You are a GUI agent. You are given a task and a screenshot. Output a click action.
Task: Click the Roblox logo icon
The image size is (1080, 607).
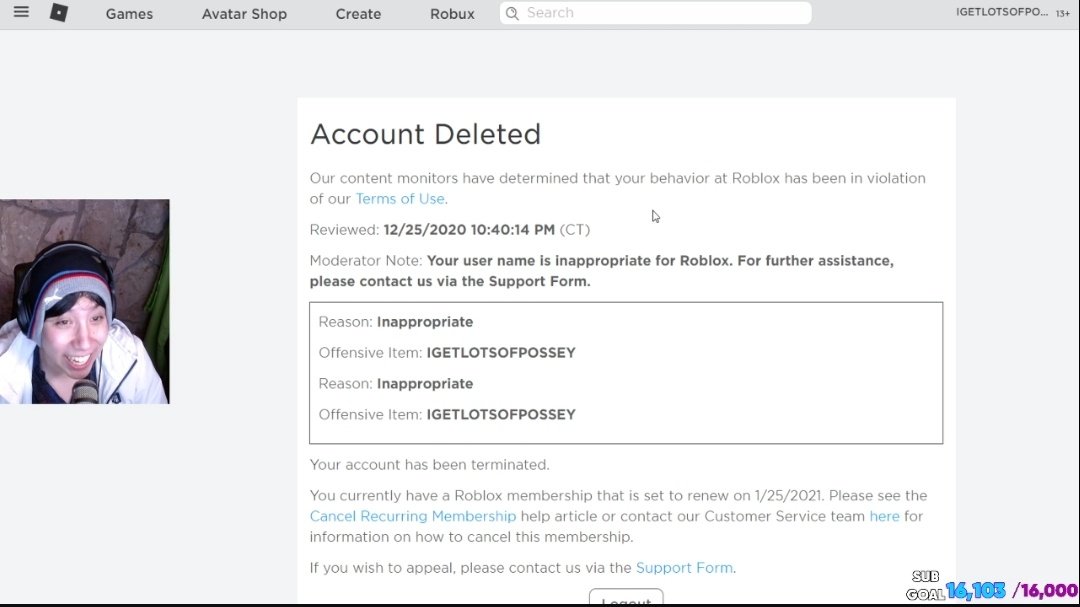point(59,12)
